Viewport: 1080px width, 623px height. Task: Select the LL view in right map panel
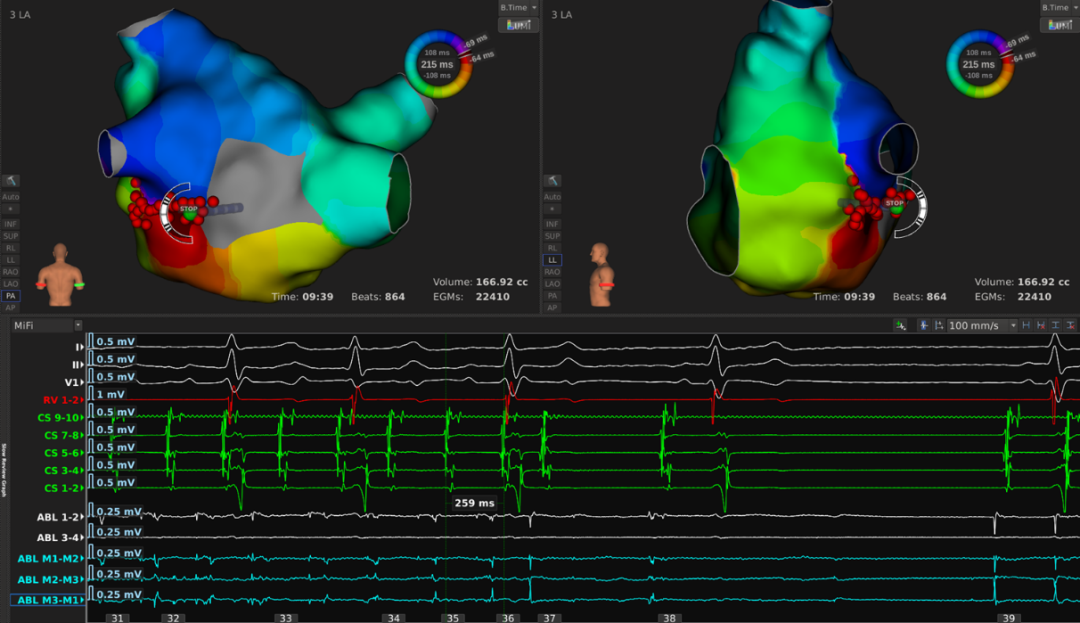click(x=552, y=260)
